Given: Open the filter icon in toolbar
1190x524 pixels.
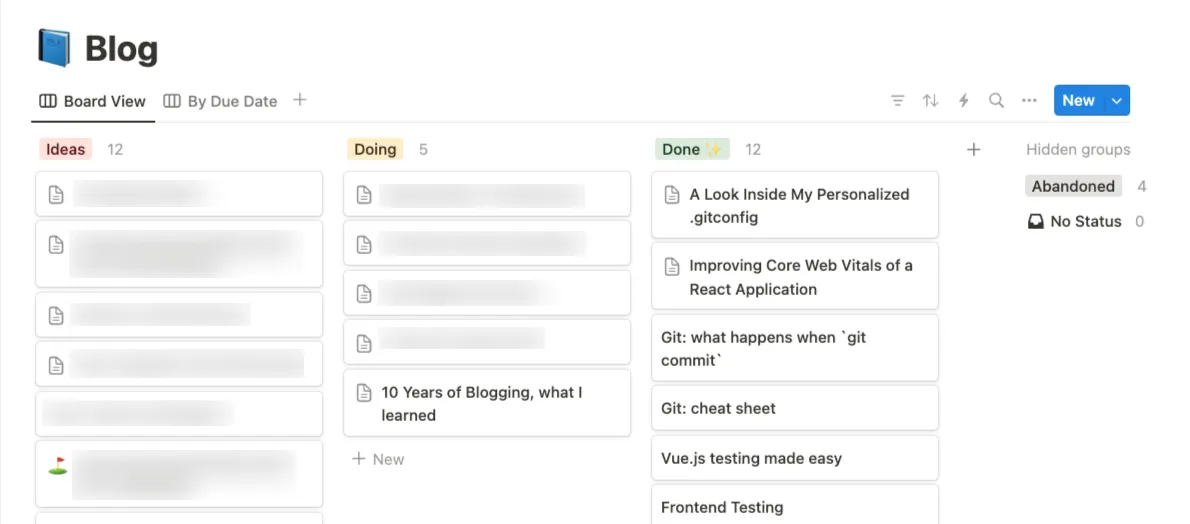Looking at the screenshot, I should coord(898,100).
